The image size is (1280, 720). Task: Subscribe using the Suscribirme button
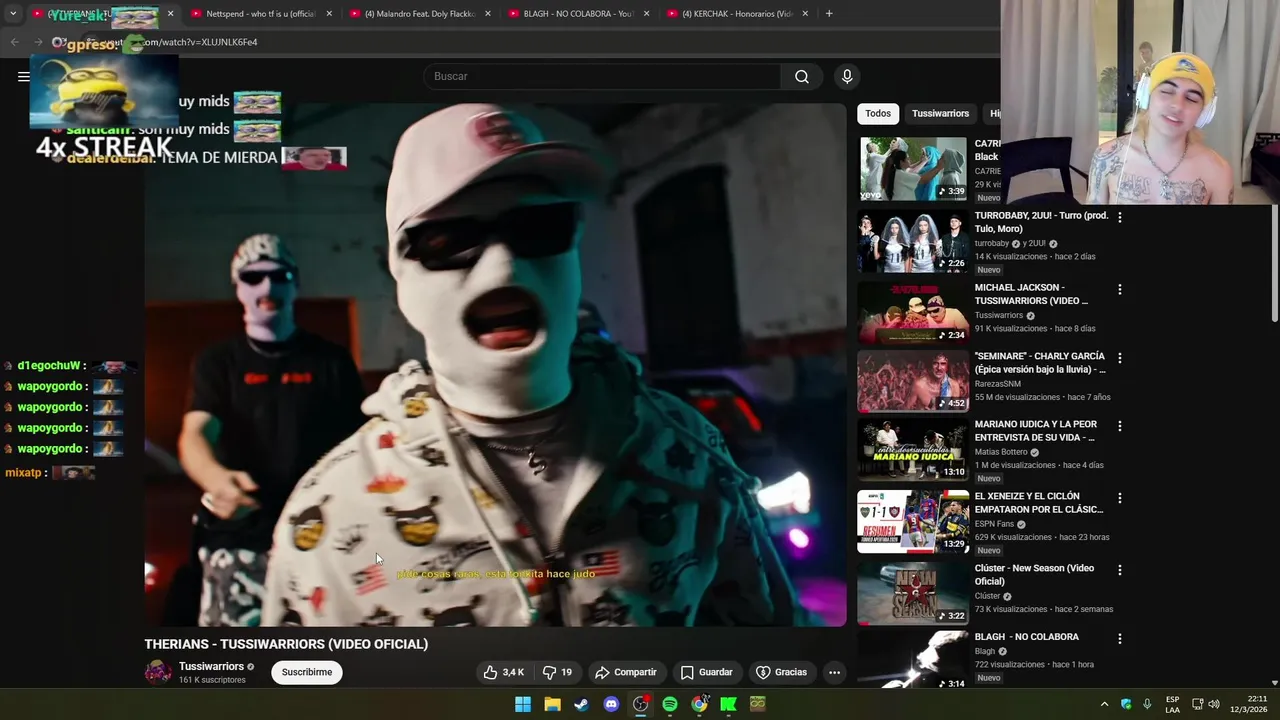click(x=307, y=672)
